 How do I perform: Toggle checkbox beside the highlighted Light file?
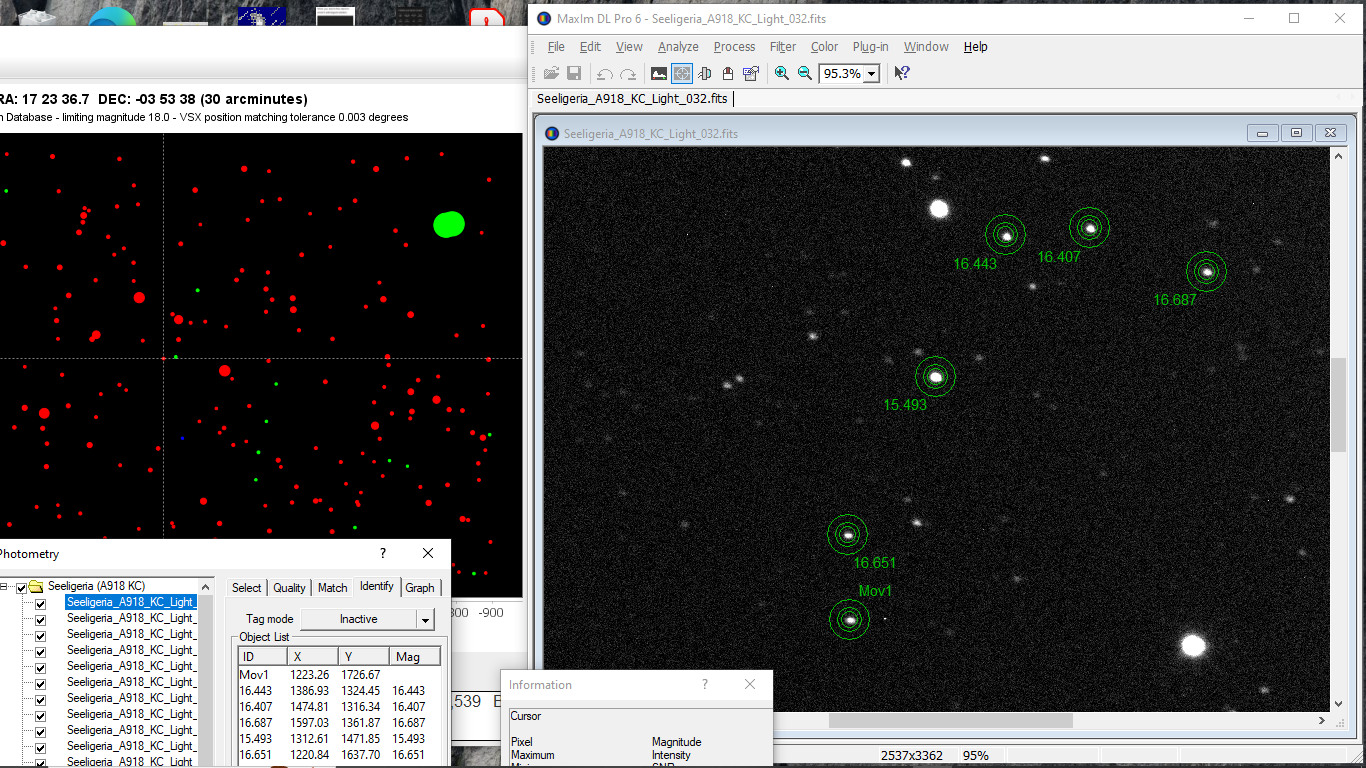coord(41,603)
